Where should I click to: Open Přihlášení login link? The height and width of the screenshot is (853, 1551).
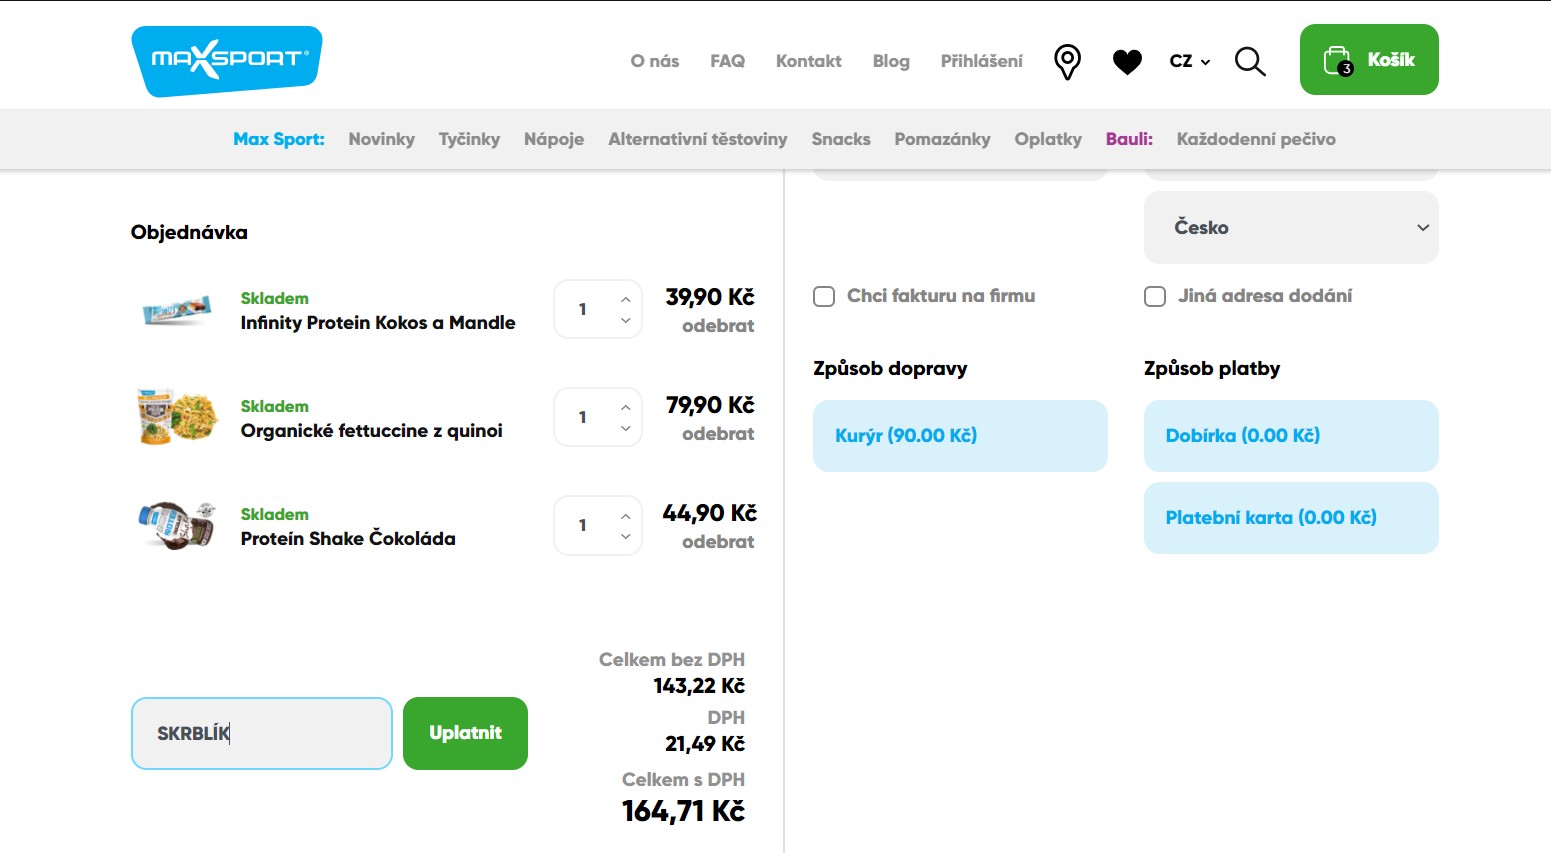(981, 61)
